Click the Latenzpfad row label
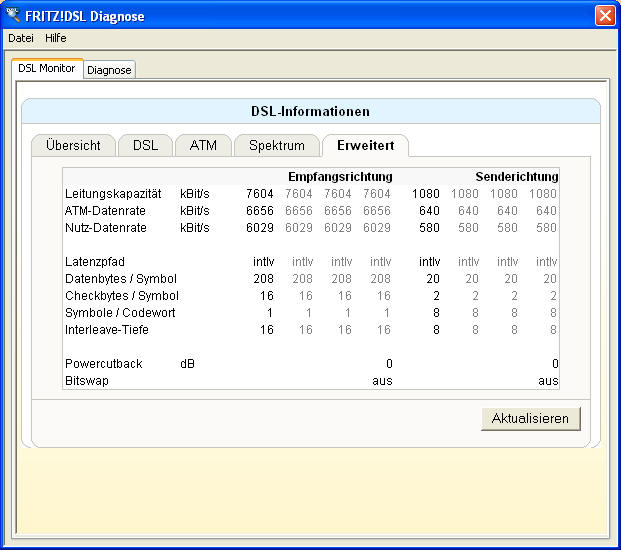 point(95,262)
